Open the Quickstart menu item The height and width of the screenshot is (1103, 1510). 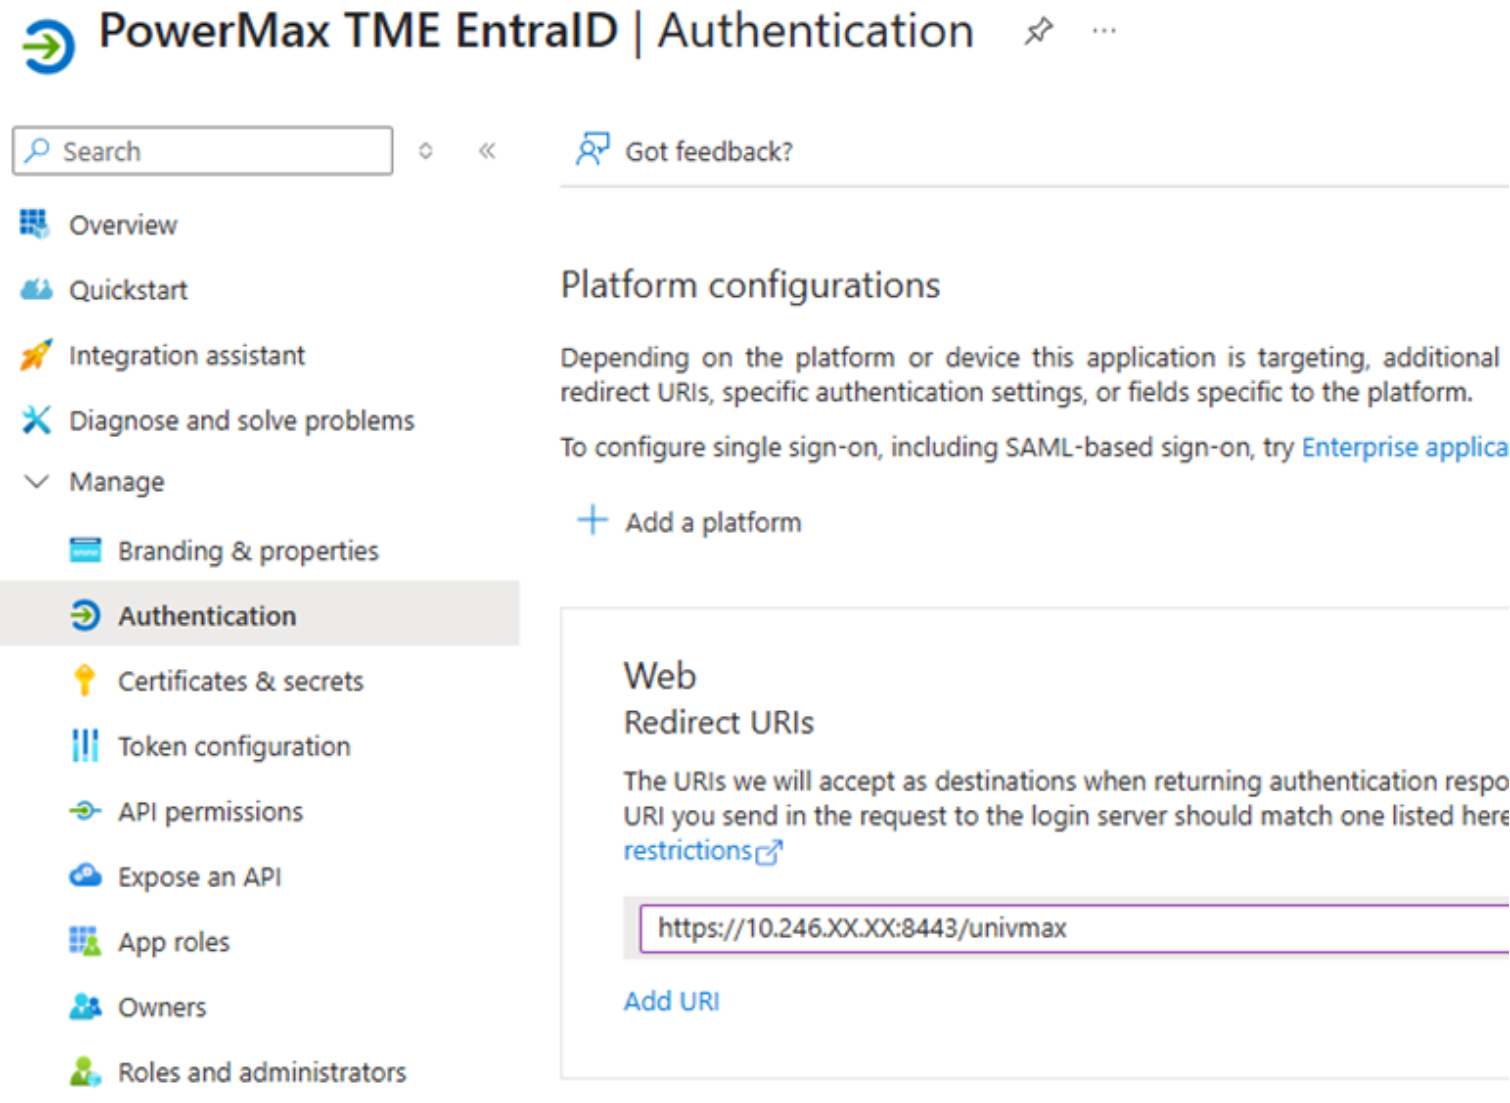coord(128,291)
